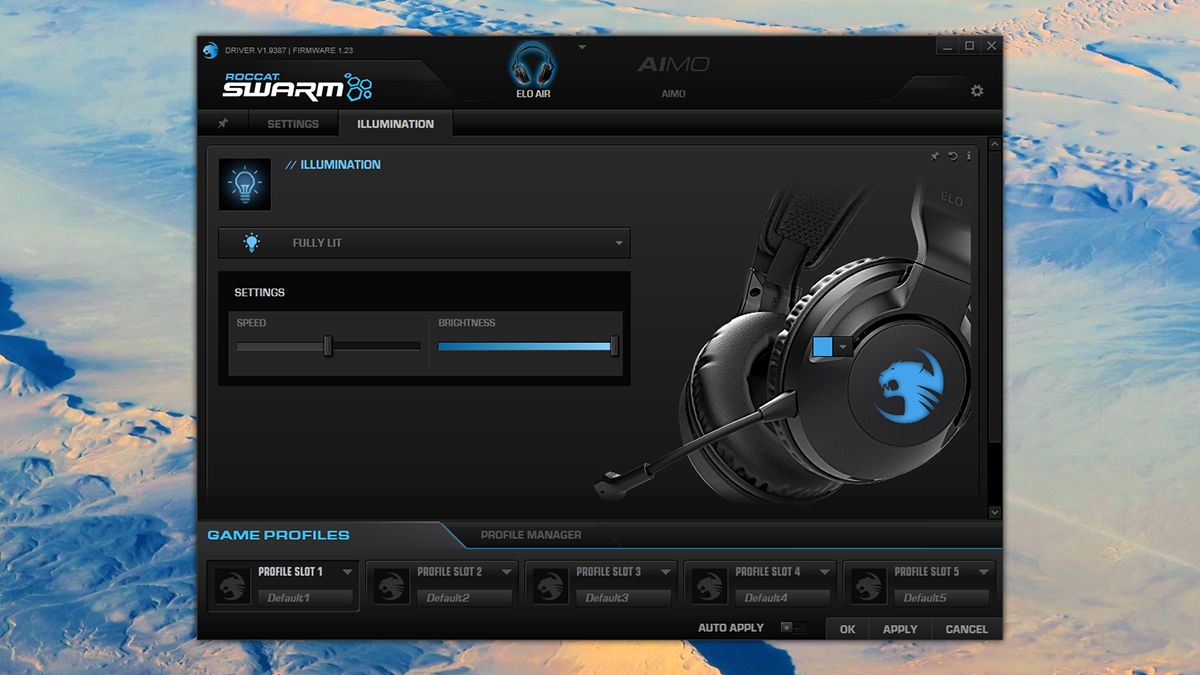Expand the PROFILE SLOT 1 dropdown arrow
Image resolution: width=1200 pixels, height=675 pixels.
(347, 572)
